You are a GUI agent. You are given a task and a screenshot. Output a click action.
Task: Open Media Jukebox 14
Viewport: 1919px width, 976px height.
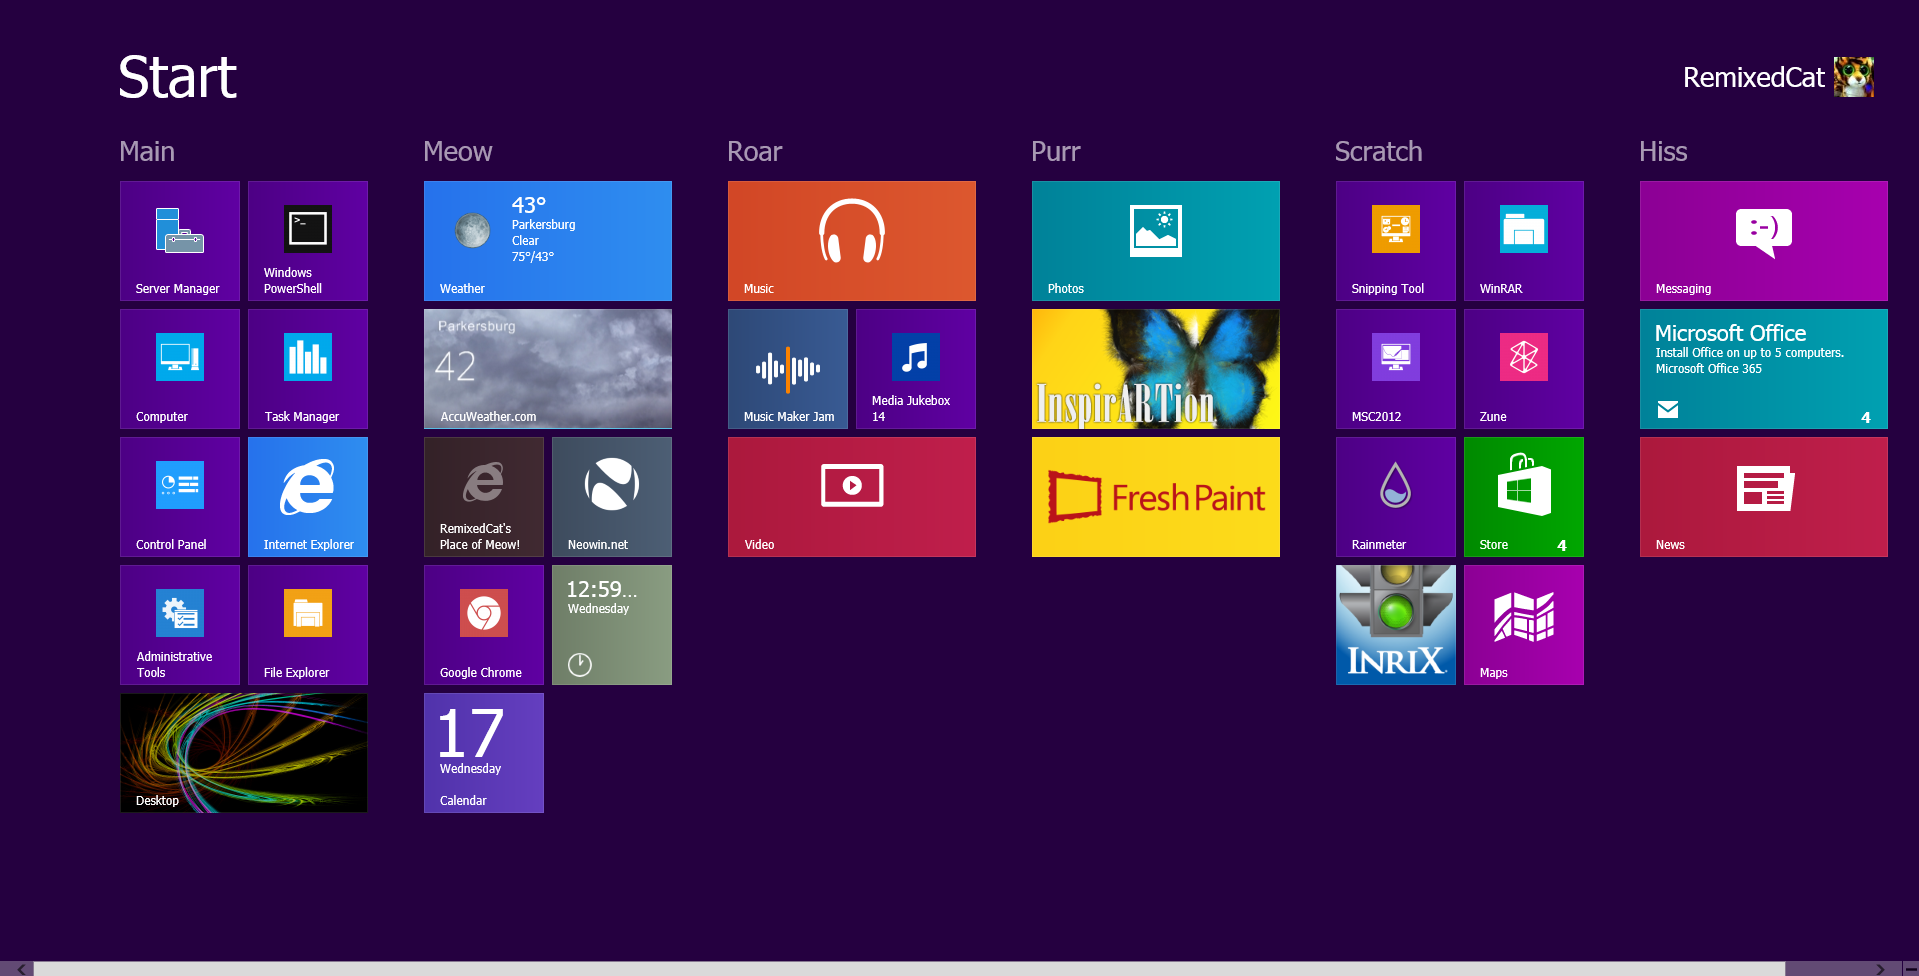tap(915, 368)
